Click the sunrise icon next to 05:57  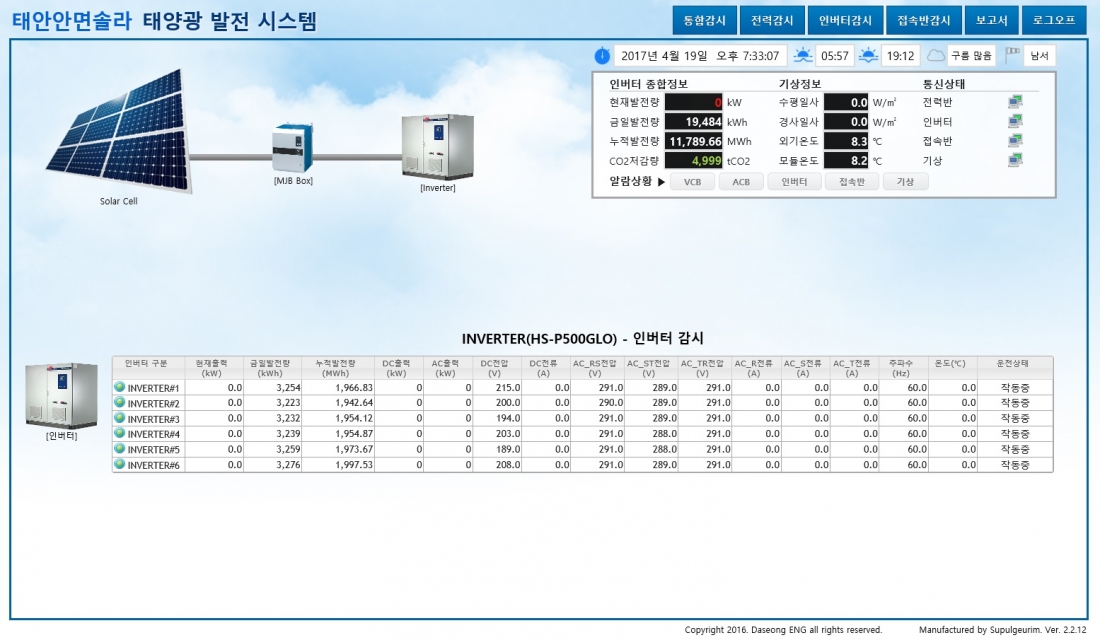pos(803,56)
